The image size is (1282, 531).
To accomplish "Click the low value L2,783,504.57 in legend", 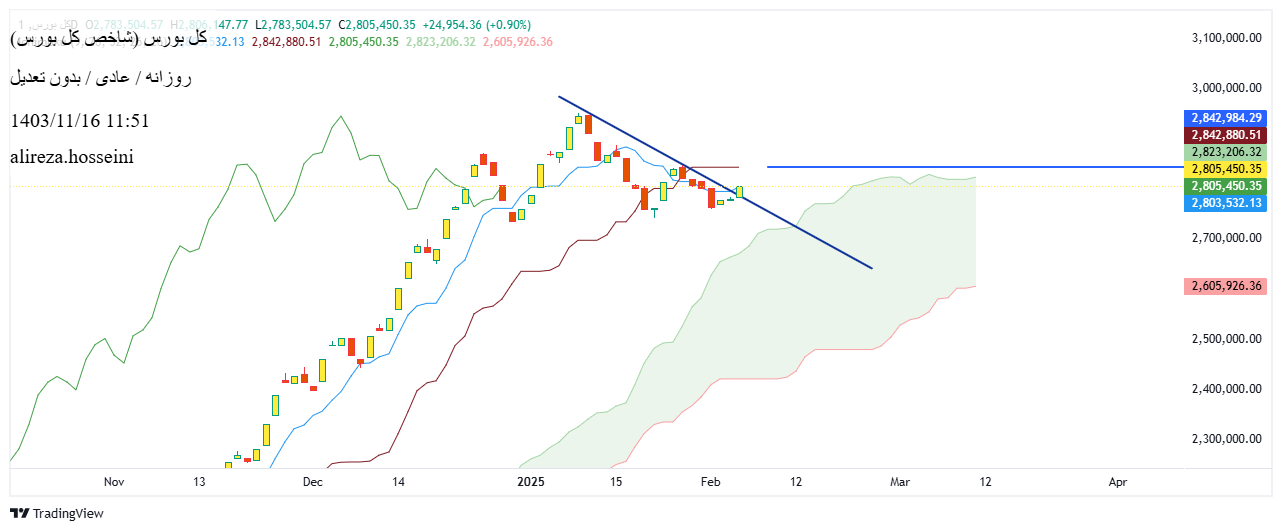I will pyautogui.click(x=293, y=24).
